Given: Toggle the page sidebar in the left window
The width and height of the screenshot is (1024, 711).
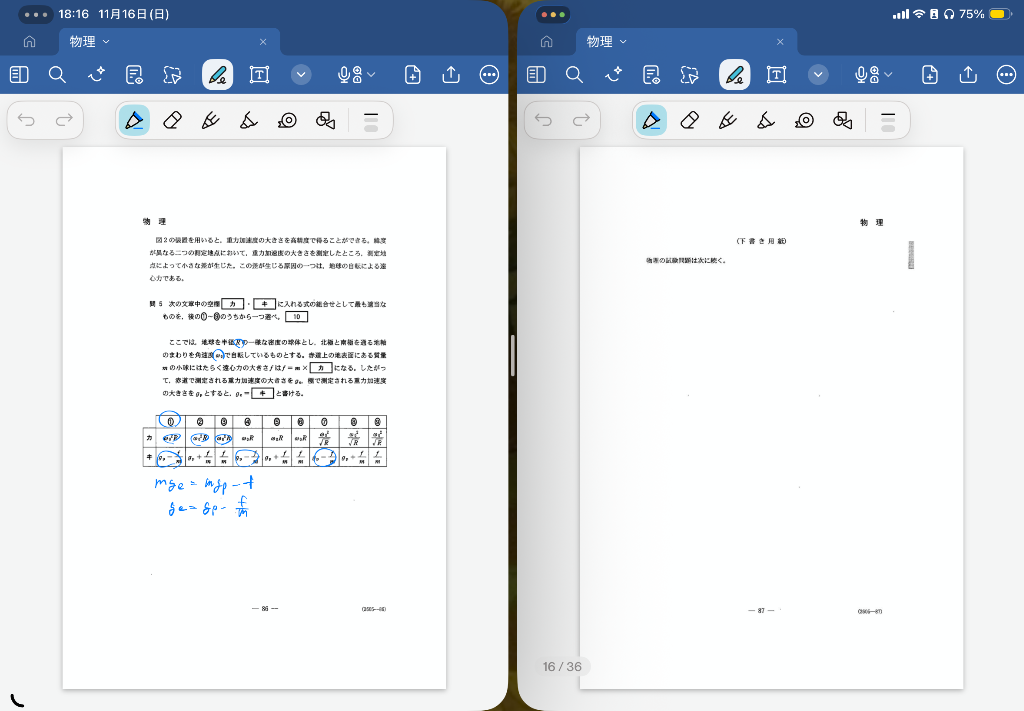Looking at the screenshot, I should point(20,75).
